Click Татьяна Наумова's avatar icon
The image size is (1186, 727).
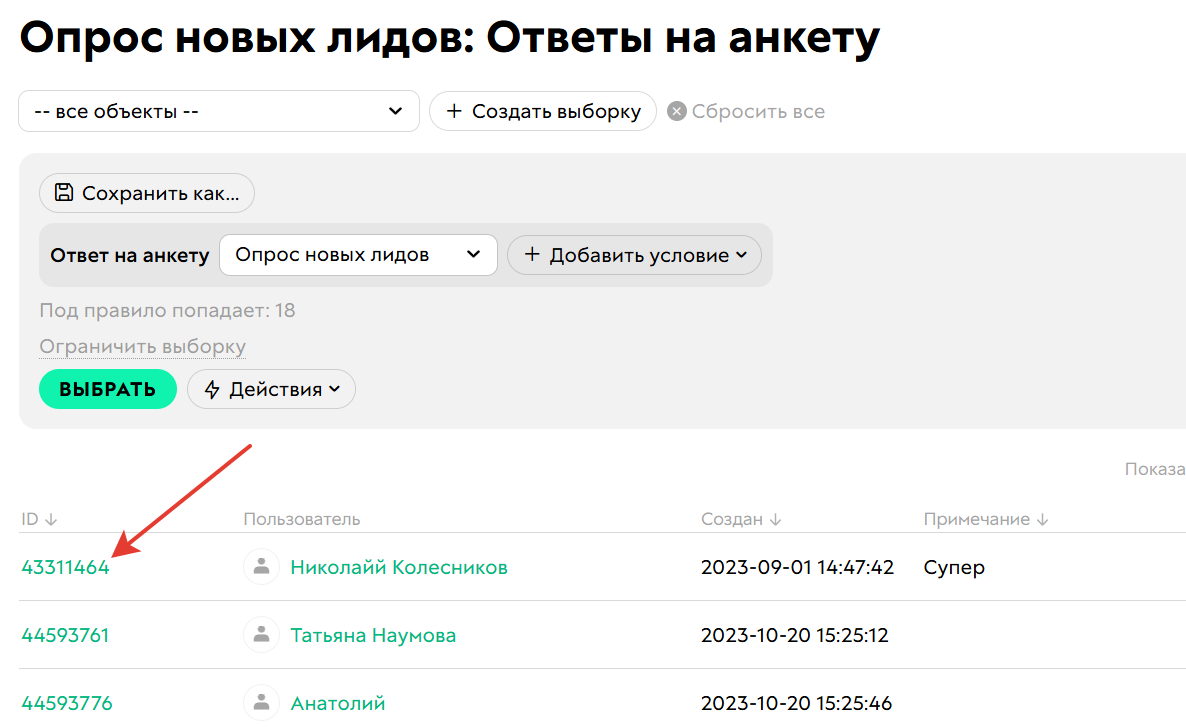[260, 635]
